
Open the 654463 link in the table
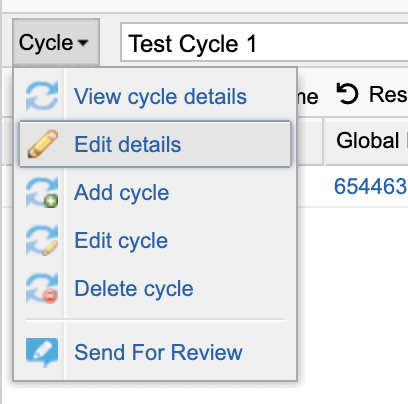click(x=371, y=186)
